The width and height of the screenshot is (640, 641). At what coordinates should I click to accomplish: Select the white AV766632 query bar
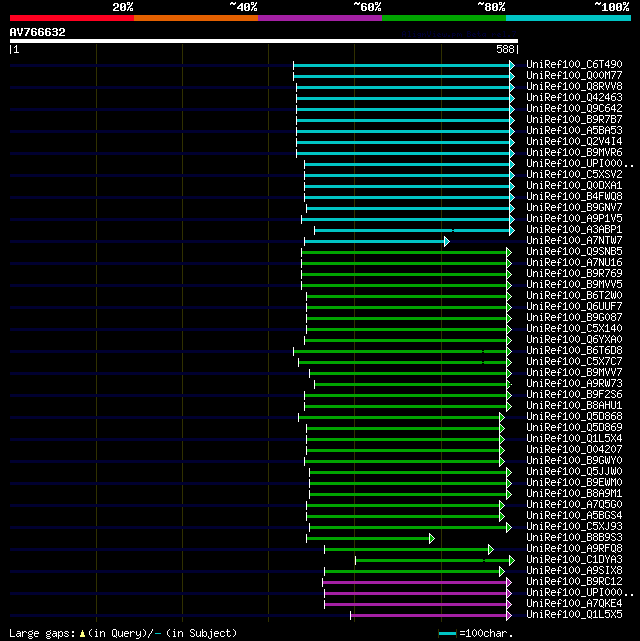point(264,41)
